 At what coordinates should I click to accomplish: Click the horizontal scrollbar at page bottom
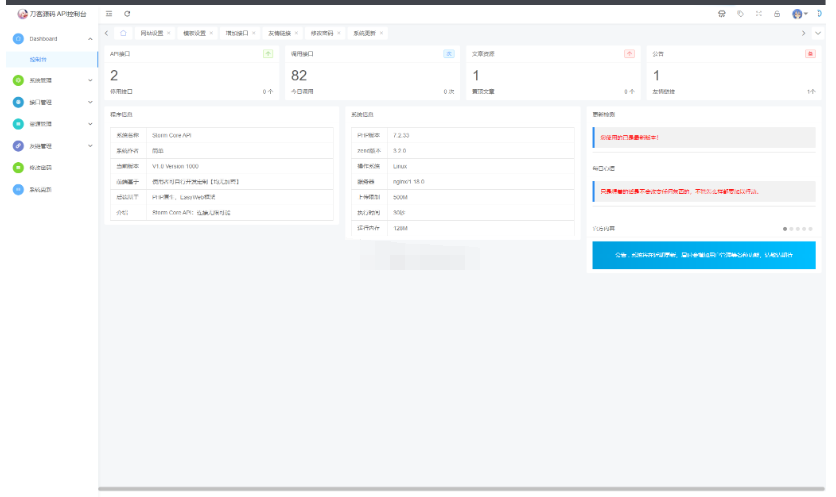click(x=461, y=488)
